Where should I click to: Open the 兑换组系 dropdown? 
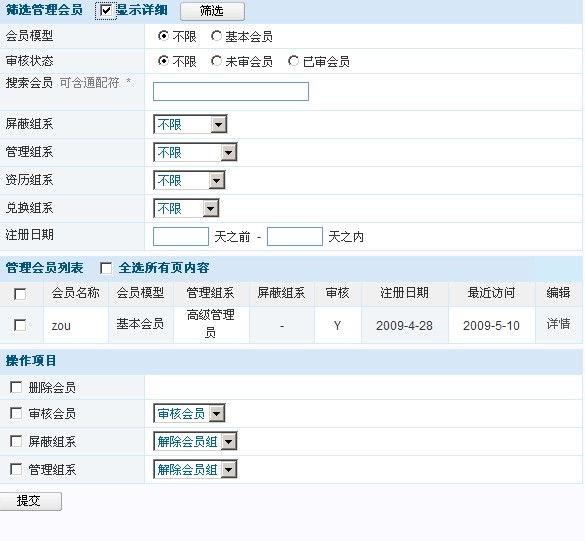pos(186,208)
